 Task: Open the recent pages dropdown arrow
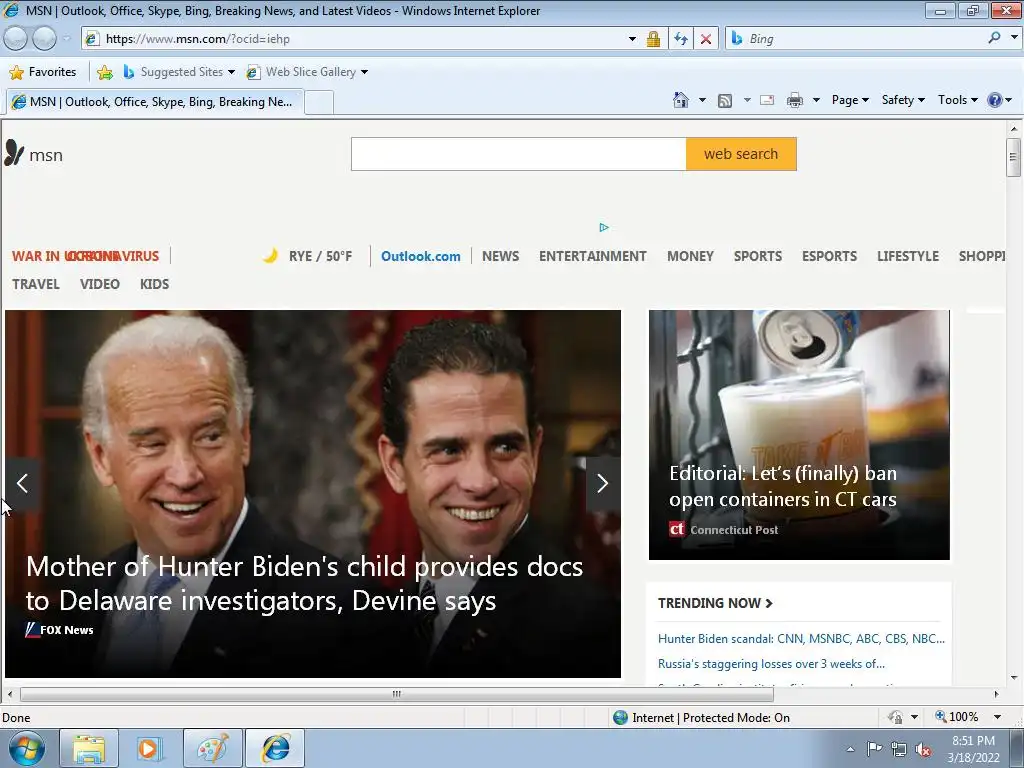pos(66,39)
